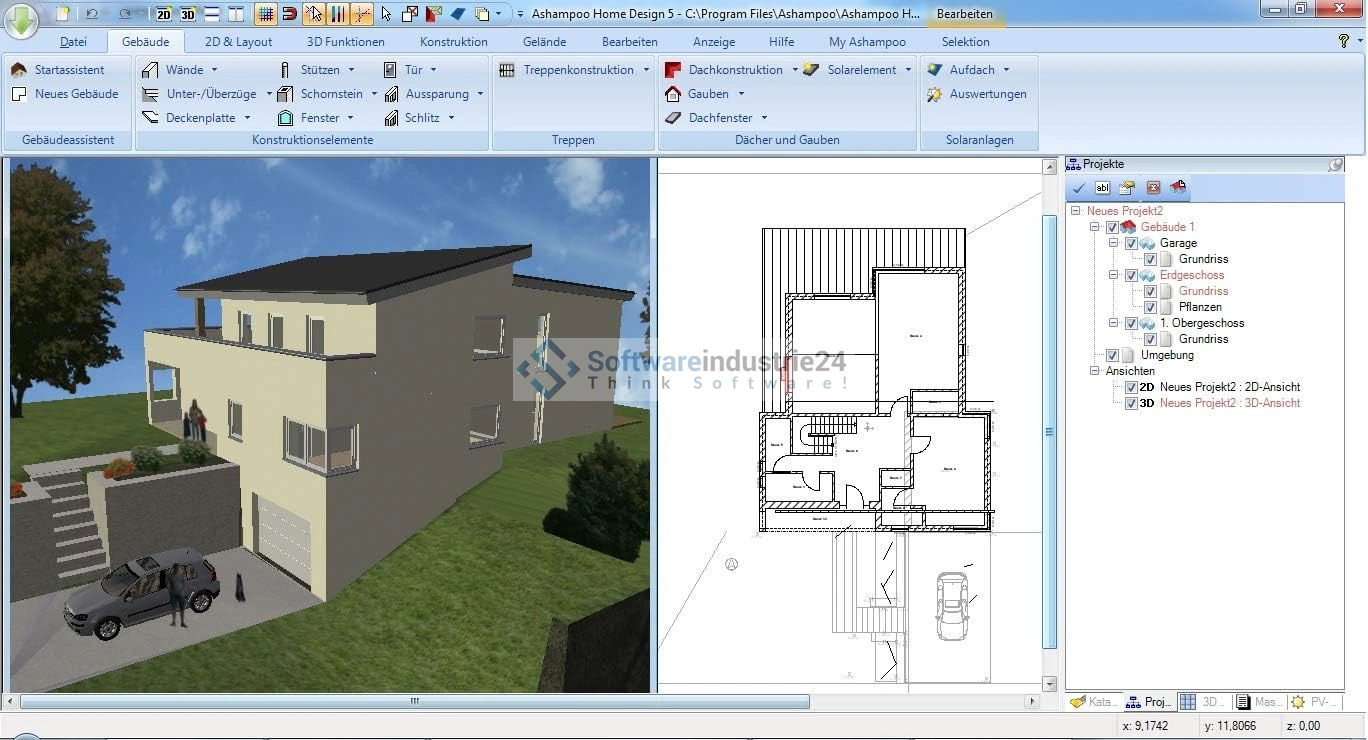Viewport: 1368px width, 740px height.
Task: Click the horizontal scrollbar below the 3D view
Action: pos(414,702)
